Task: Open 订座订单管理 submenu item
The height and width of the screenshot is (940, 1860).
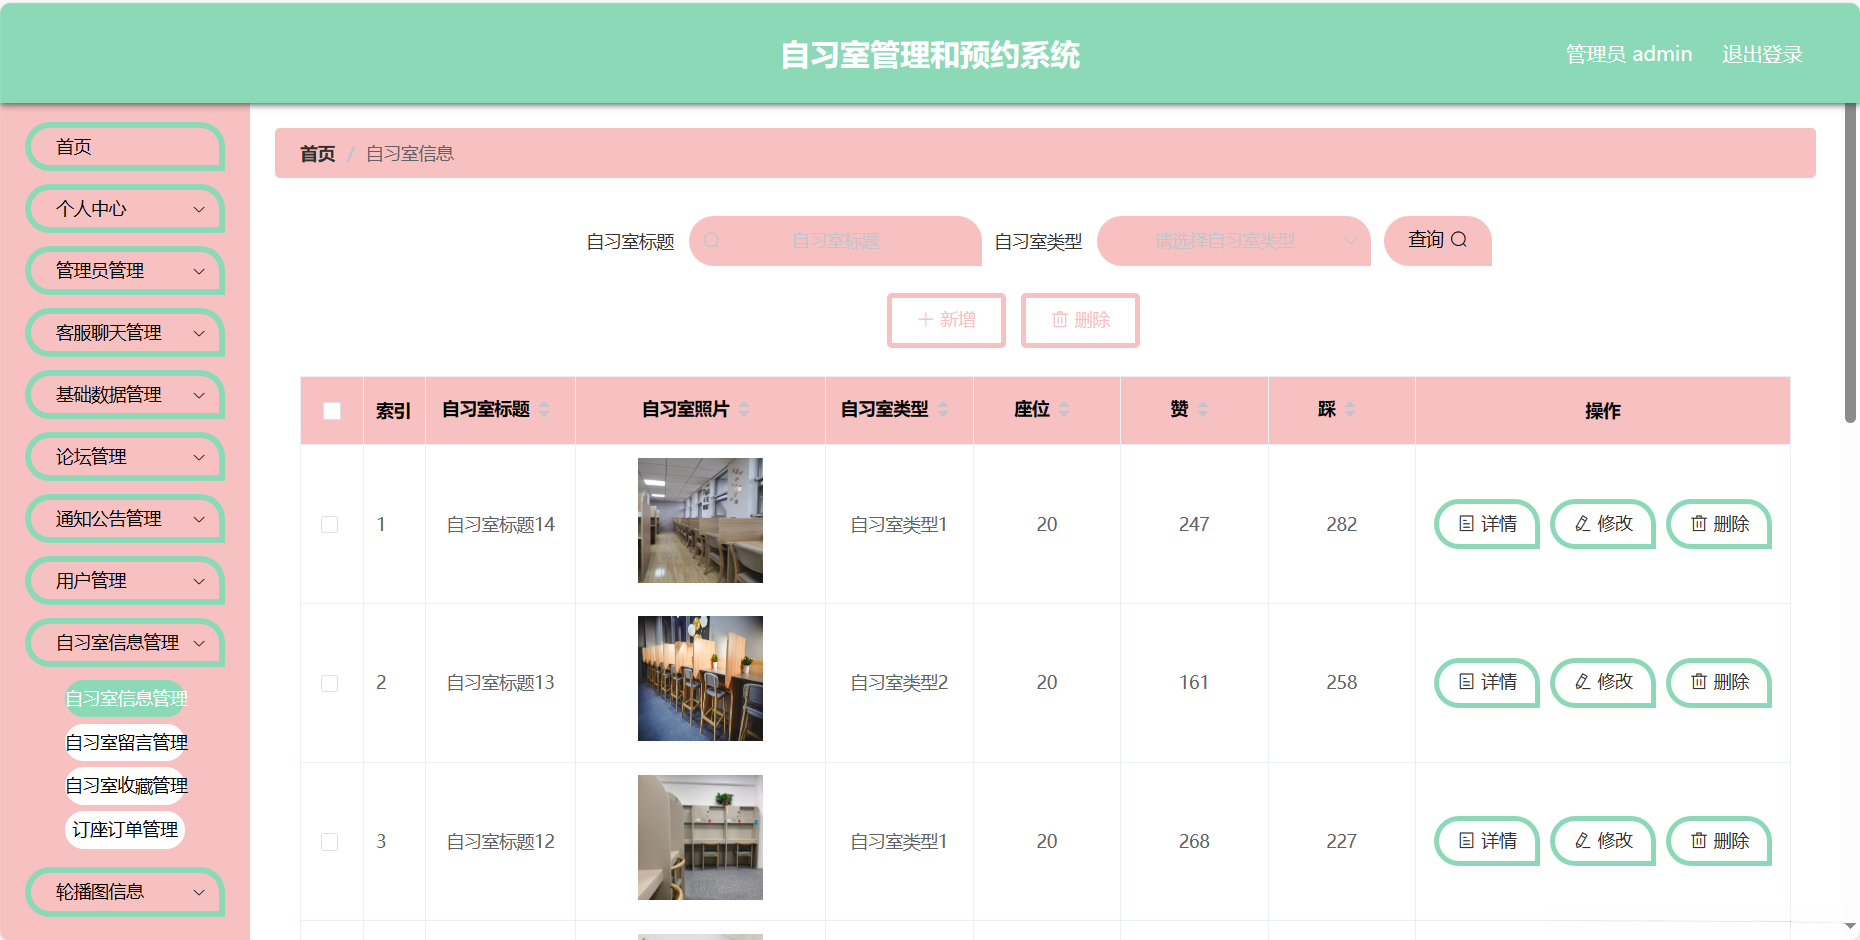Action: tap(125, 830)
